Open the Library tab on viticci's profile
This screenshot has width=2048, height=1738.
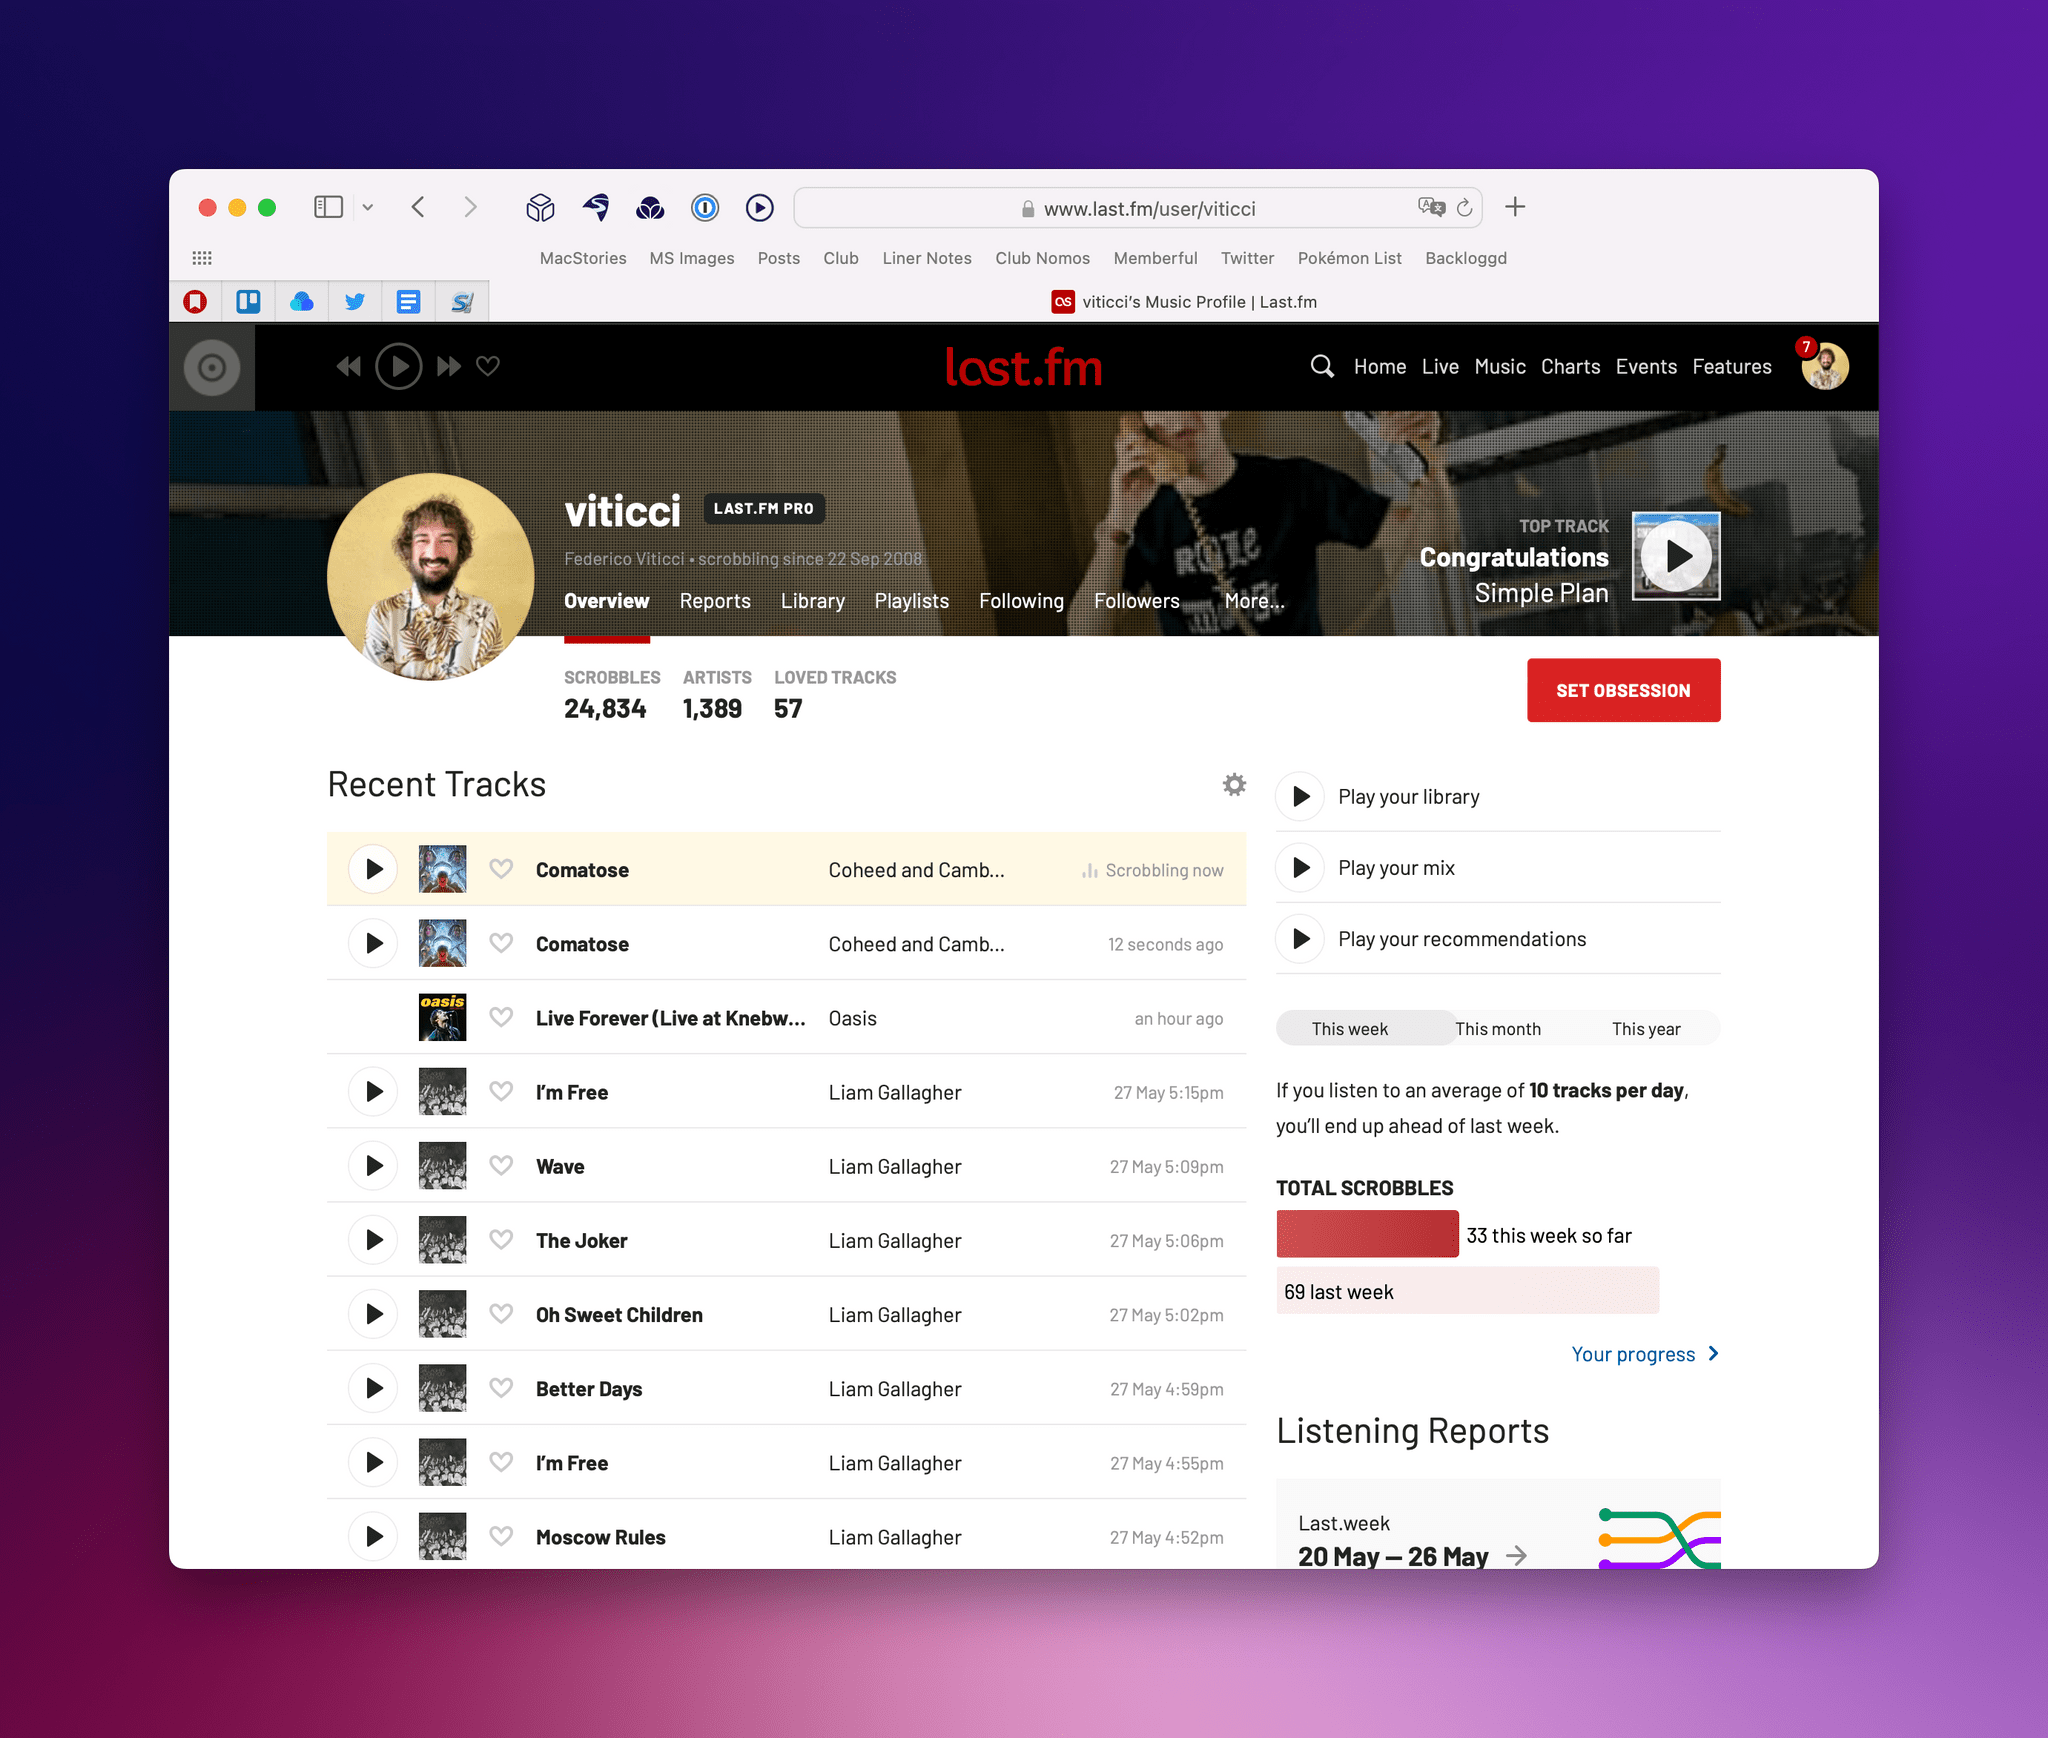(x=812, y=600)
